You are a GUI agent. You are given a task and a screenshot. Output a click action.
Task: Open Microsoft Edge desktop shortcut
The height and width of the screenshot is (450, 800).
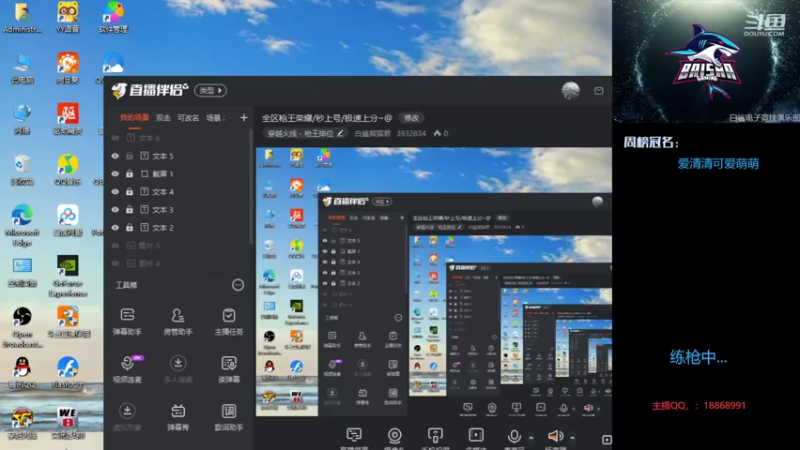click(22, 225)
